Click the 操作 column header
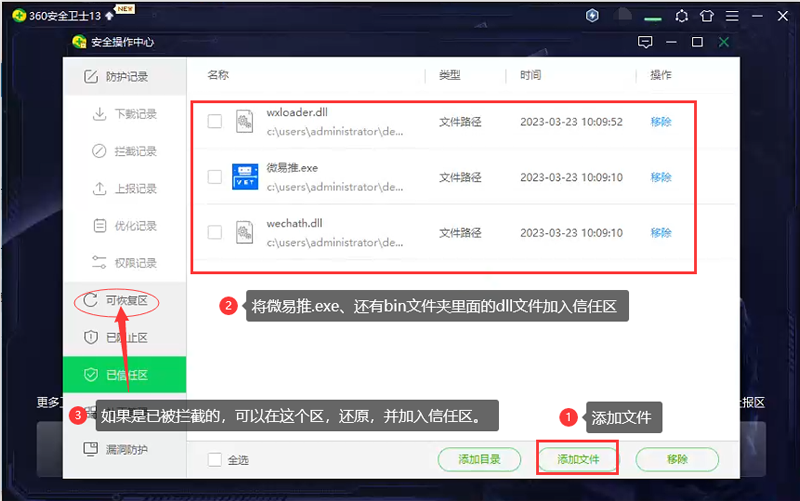This screenshot has width=800, height=501. click(660, 75)
